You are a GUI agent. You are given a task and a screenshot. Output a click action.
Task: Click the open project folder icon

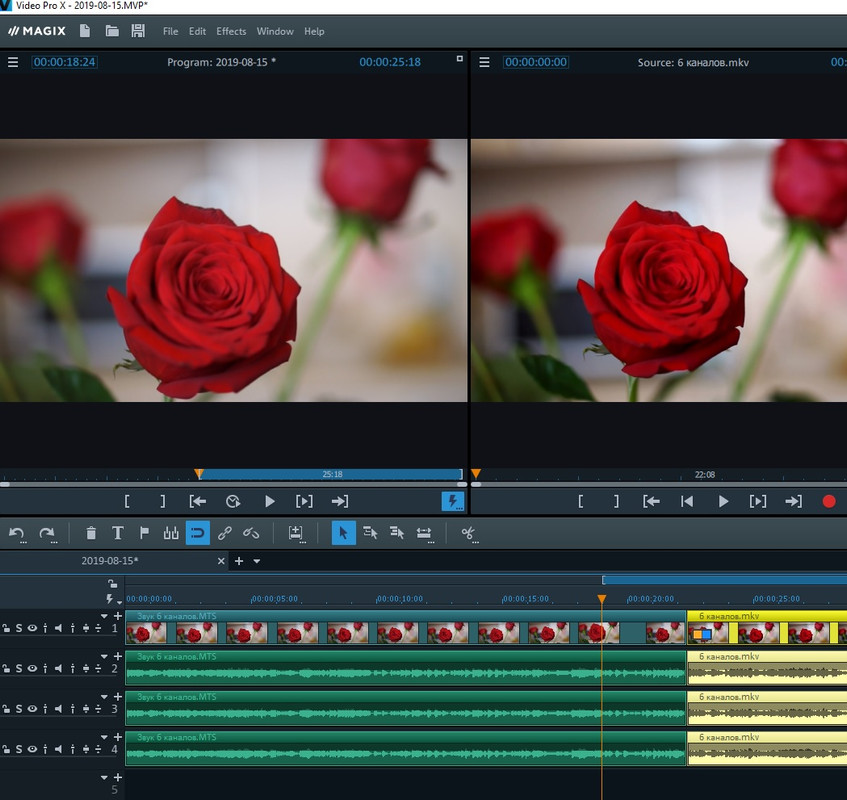click(x=112, y=31)
